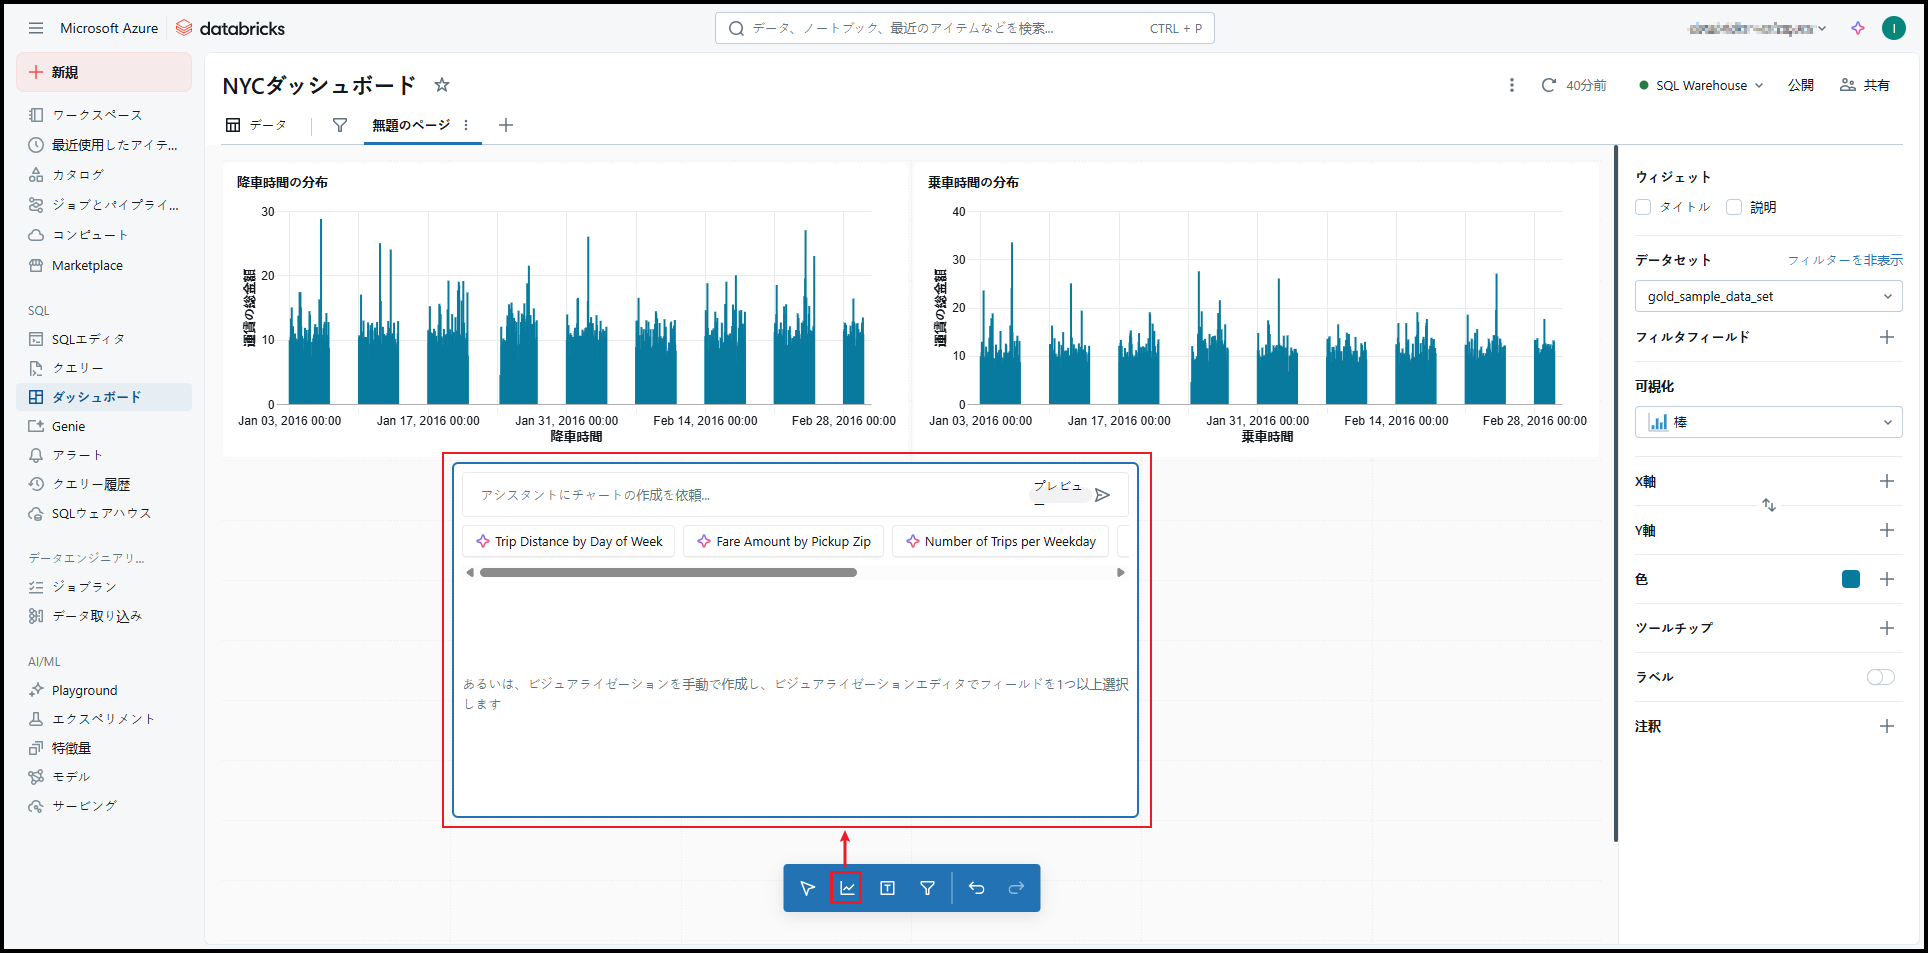Open the gold_sample_data_set dataset dropdown

pos(1768,296)
